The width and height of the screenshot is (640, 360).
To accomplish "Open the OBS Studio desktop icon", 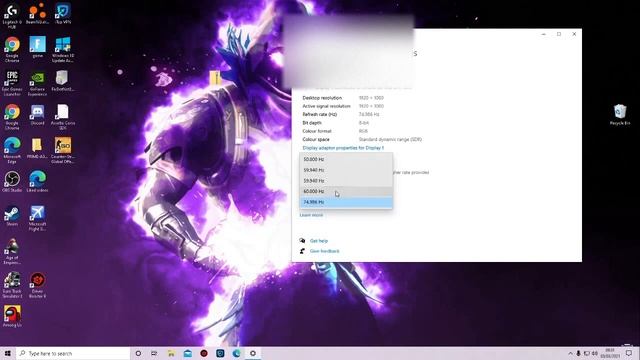I will point(12,182).
